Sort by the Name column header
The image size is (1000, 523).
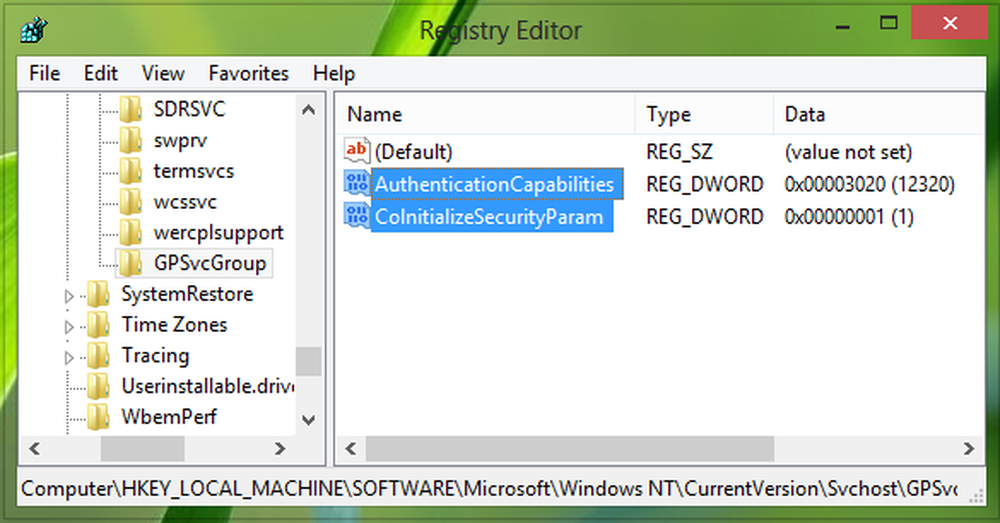(485, 114)
